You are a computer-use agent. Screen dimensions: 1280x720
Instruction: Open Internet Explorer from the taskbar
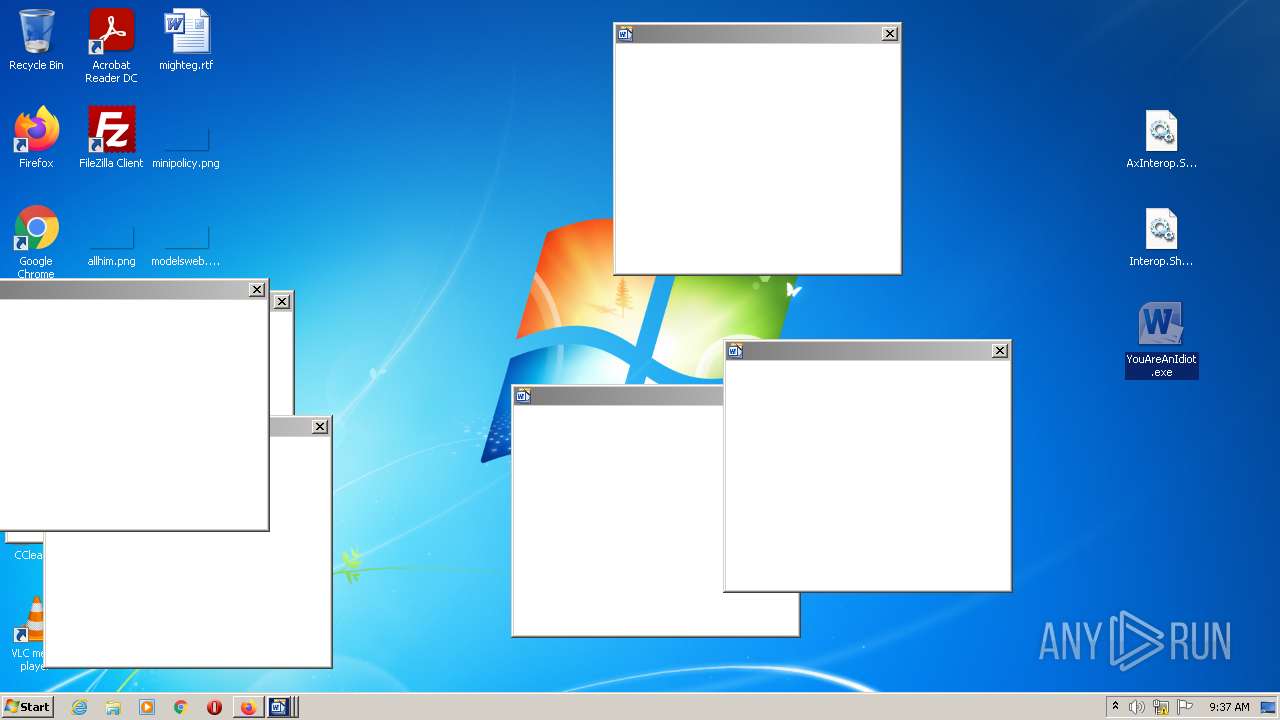(80, 707)
